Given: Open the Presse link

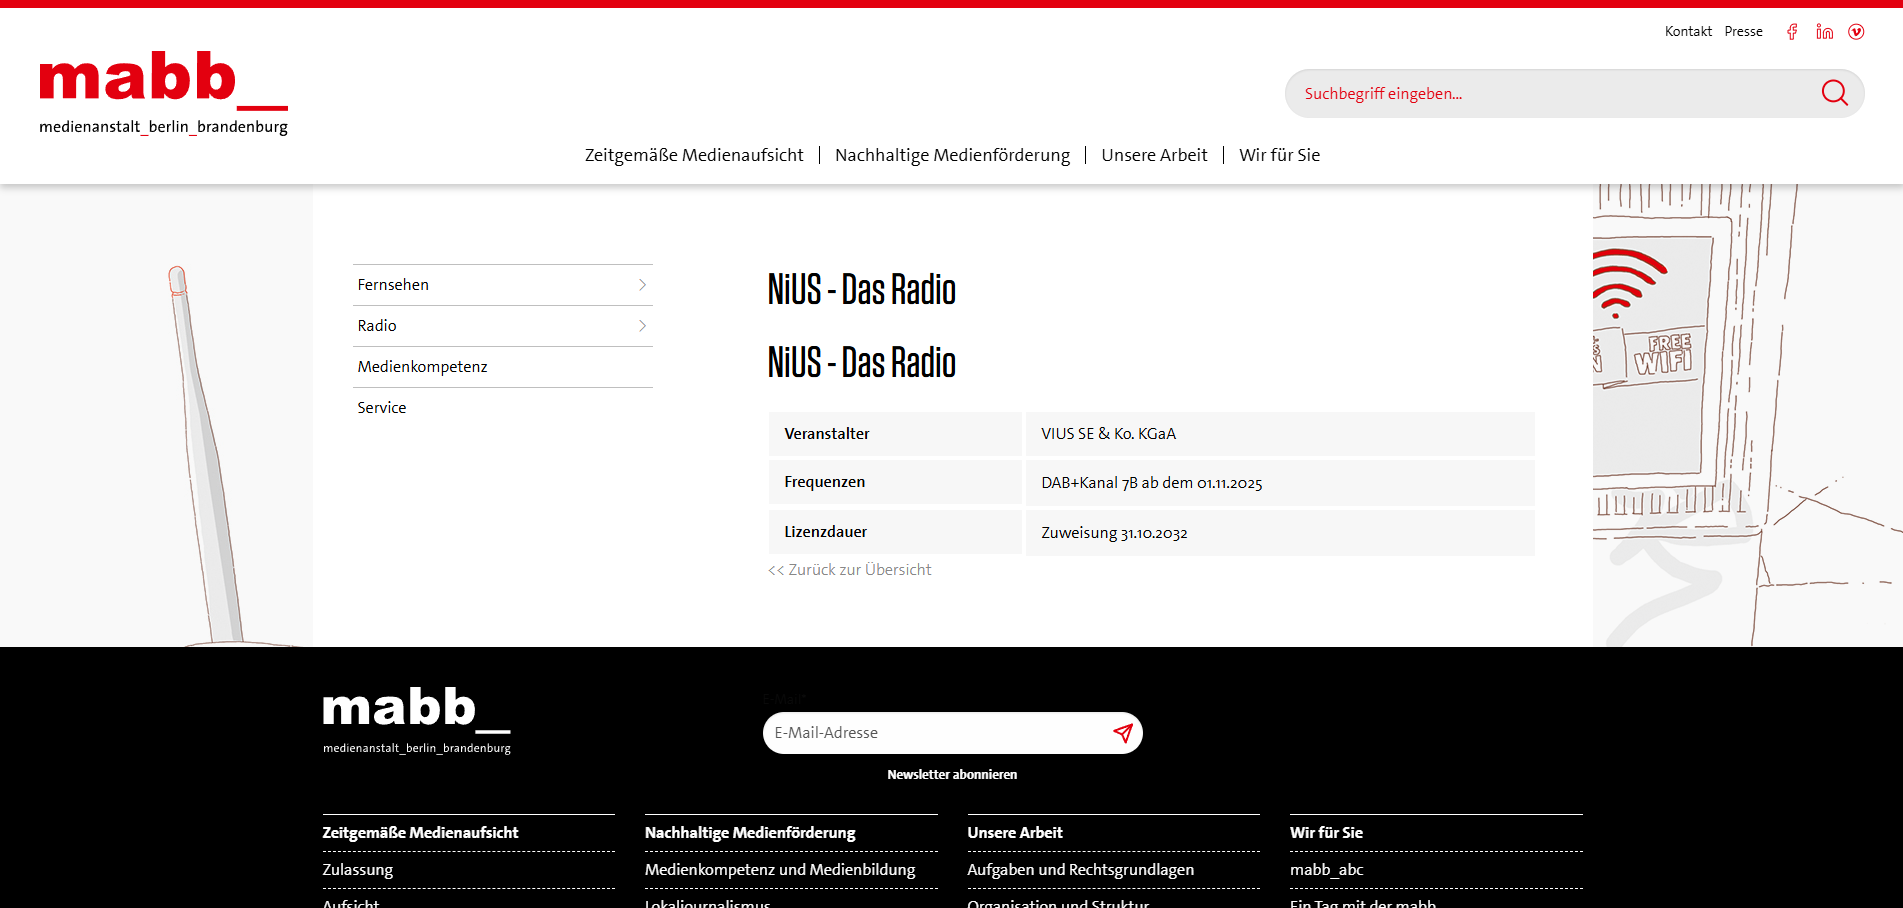Looking at the screenshot, I should click(x=1743, y=32).
